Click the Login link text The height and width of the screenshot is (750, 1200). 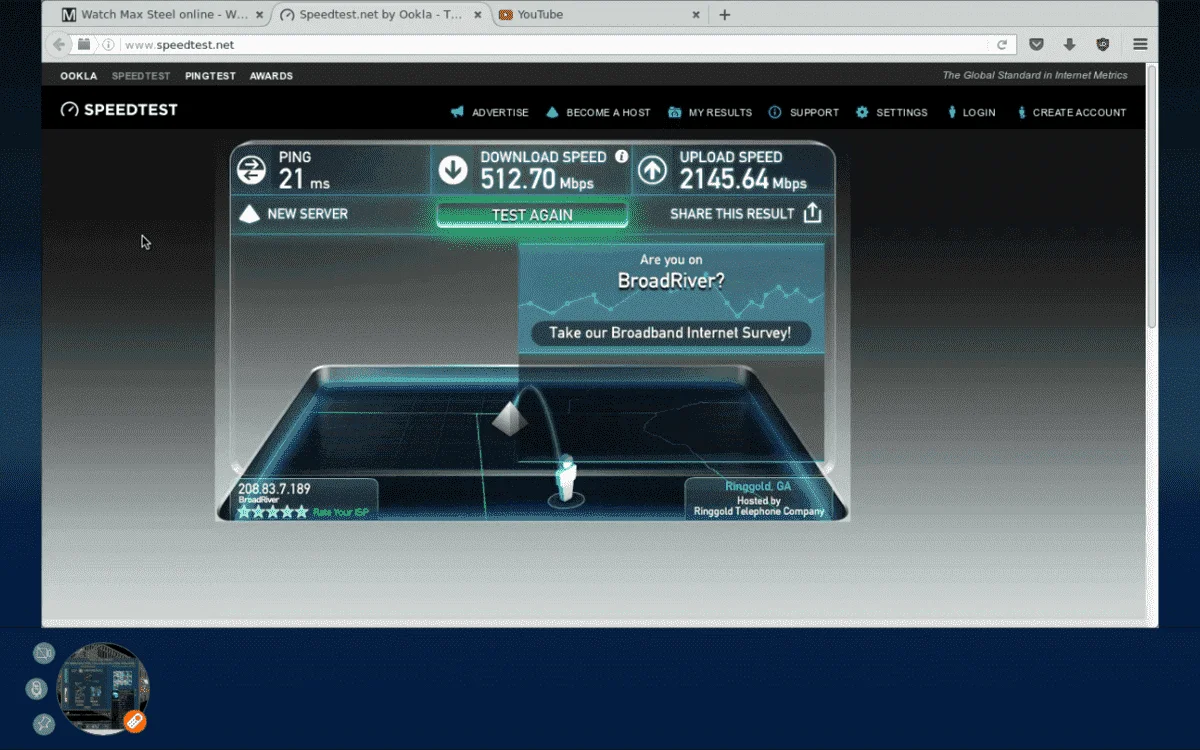[979, 113]
